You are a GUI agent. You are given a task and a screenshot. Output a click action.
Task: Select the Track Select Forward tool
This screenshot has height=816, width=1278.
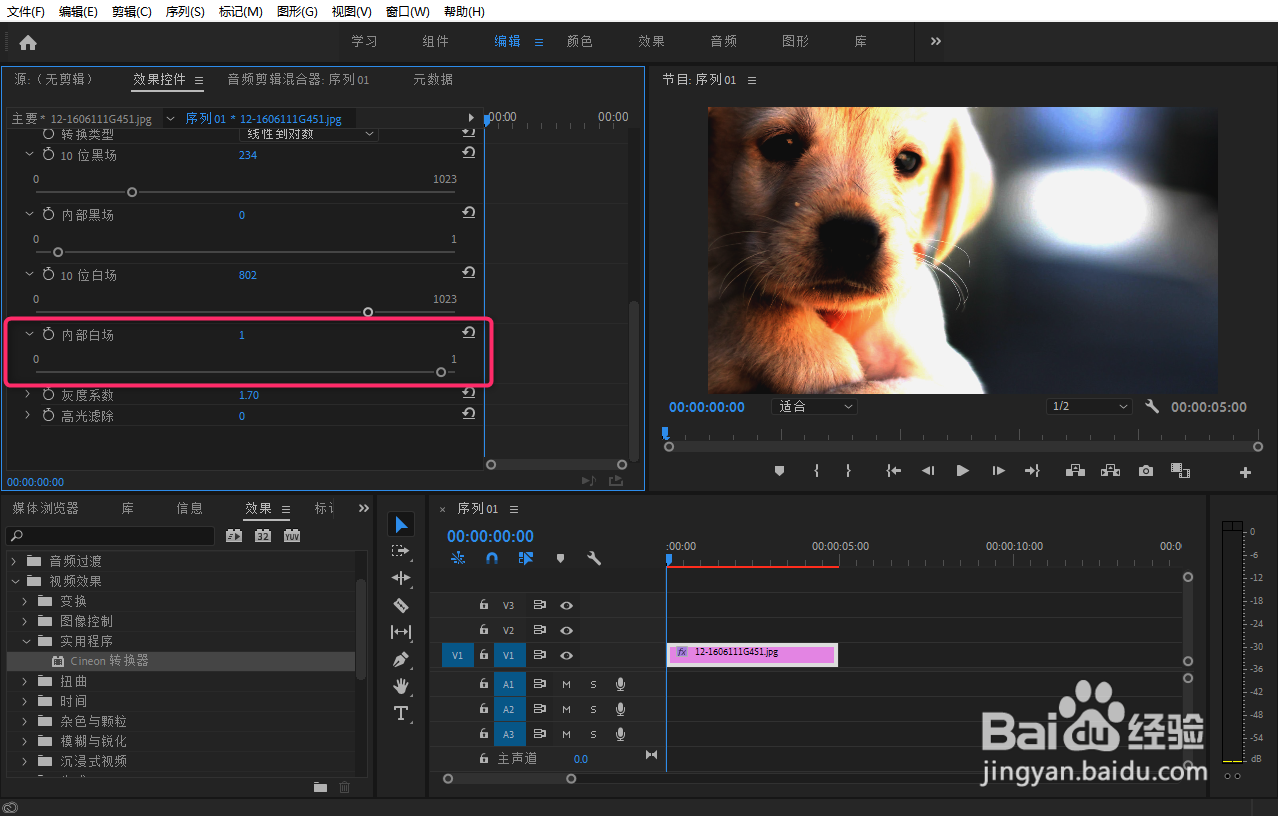pos(401,551)
